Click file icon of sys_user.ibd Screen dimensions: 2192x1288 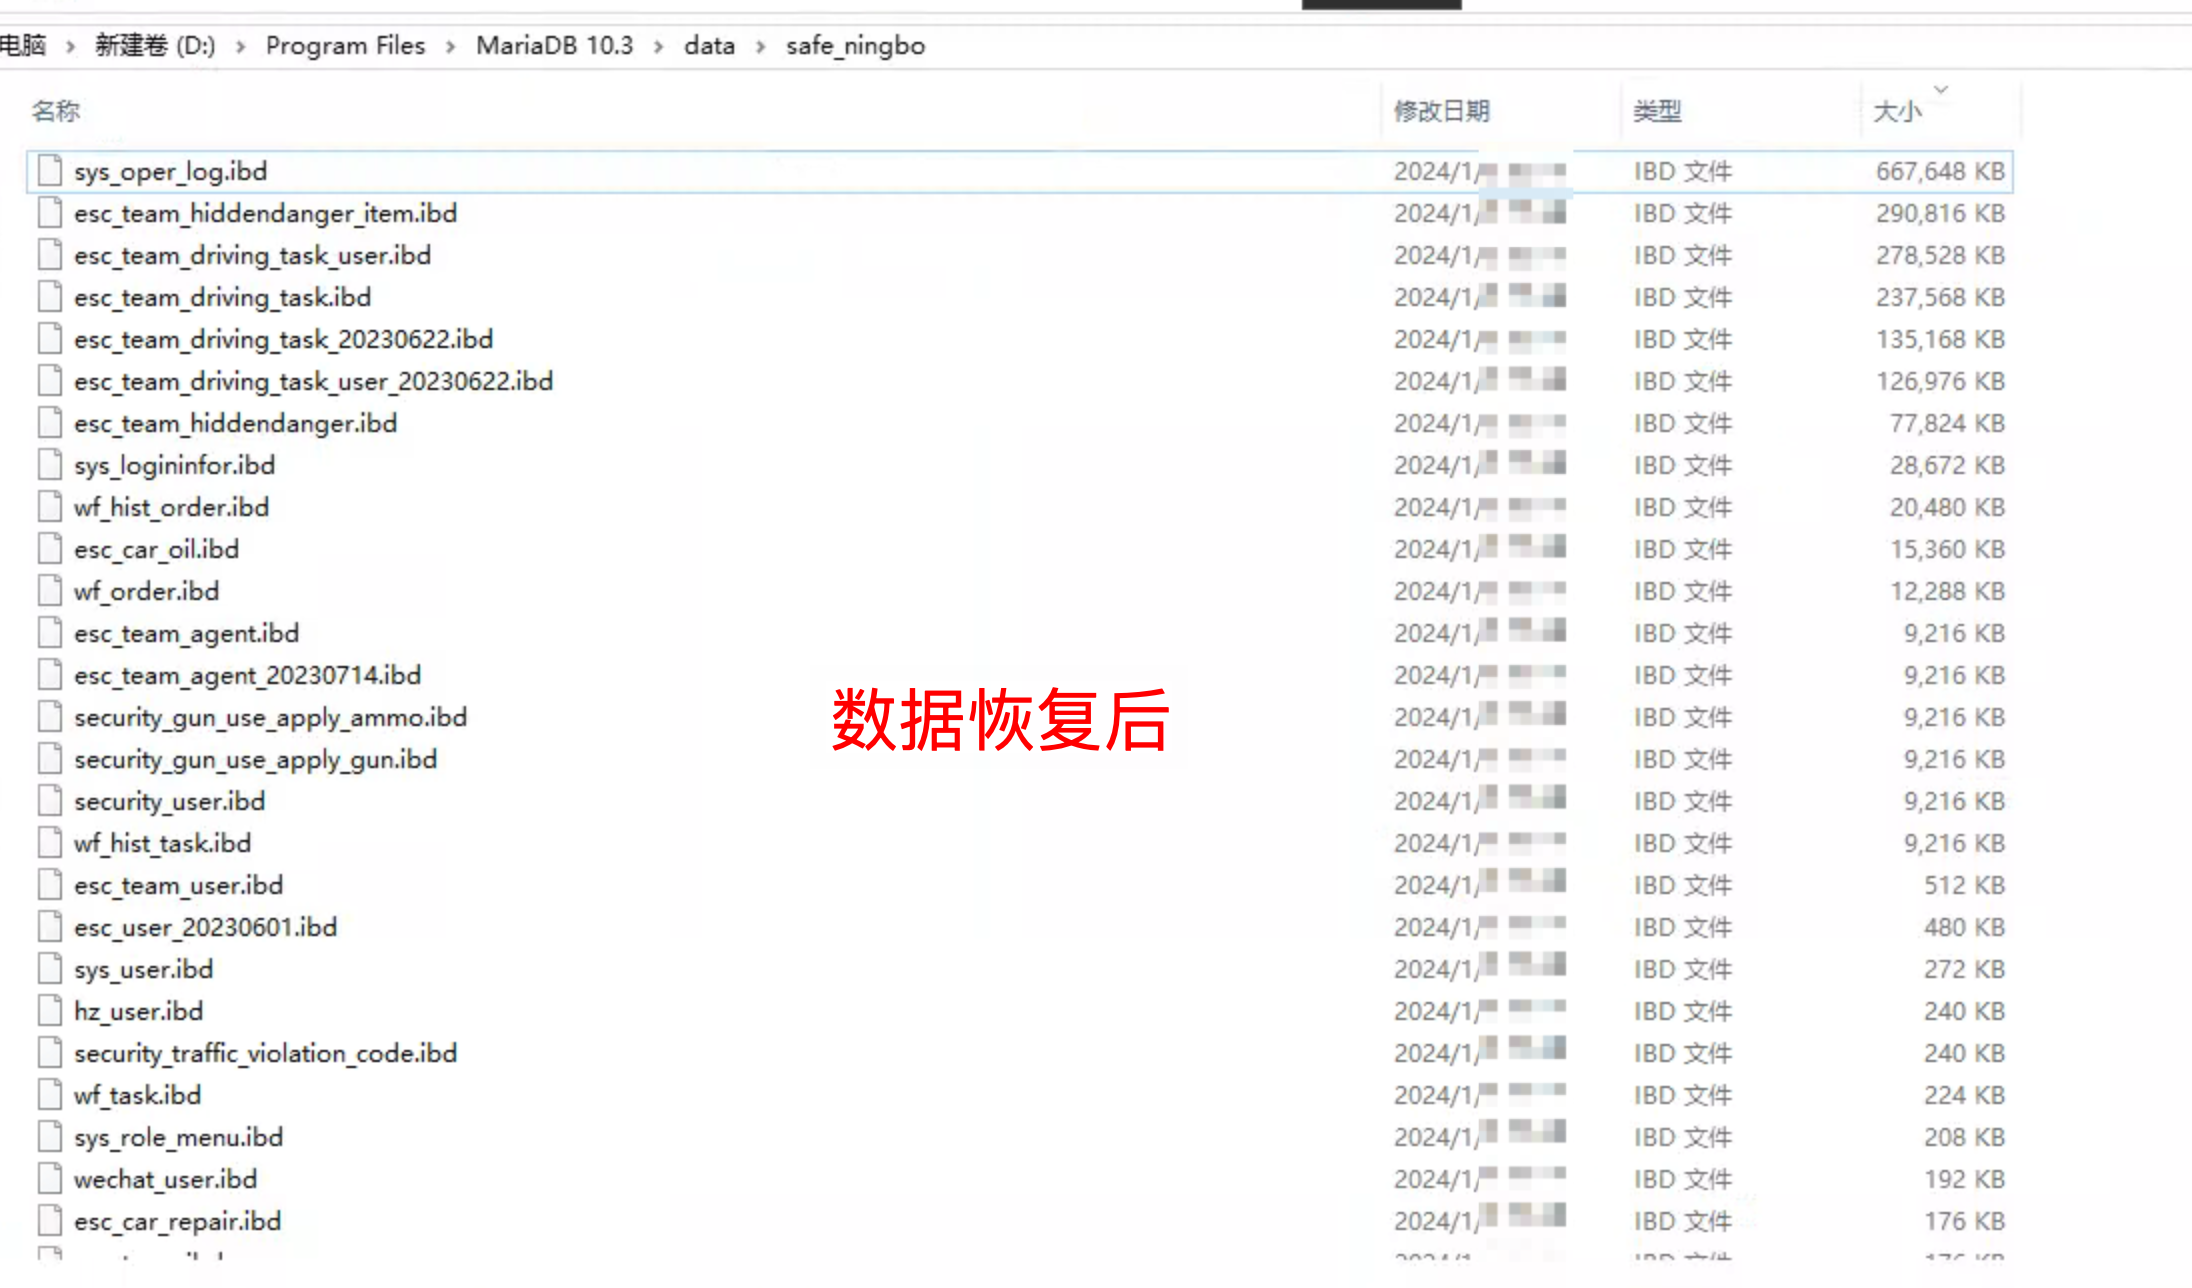pos(50,969)
